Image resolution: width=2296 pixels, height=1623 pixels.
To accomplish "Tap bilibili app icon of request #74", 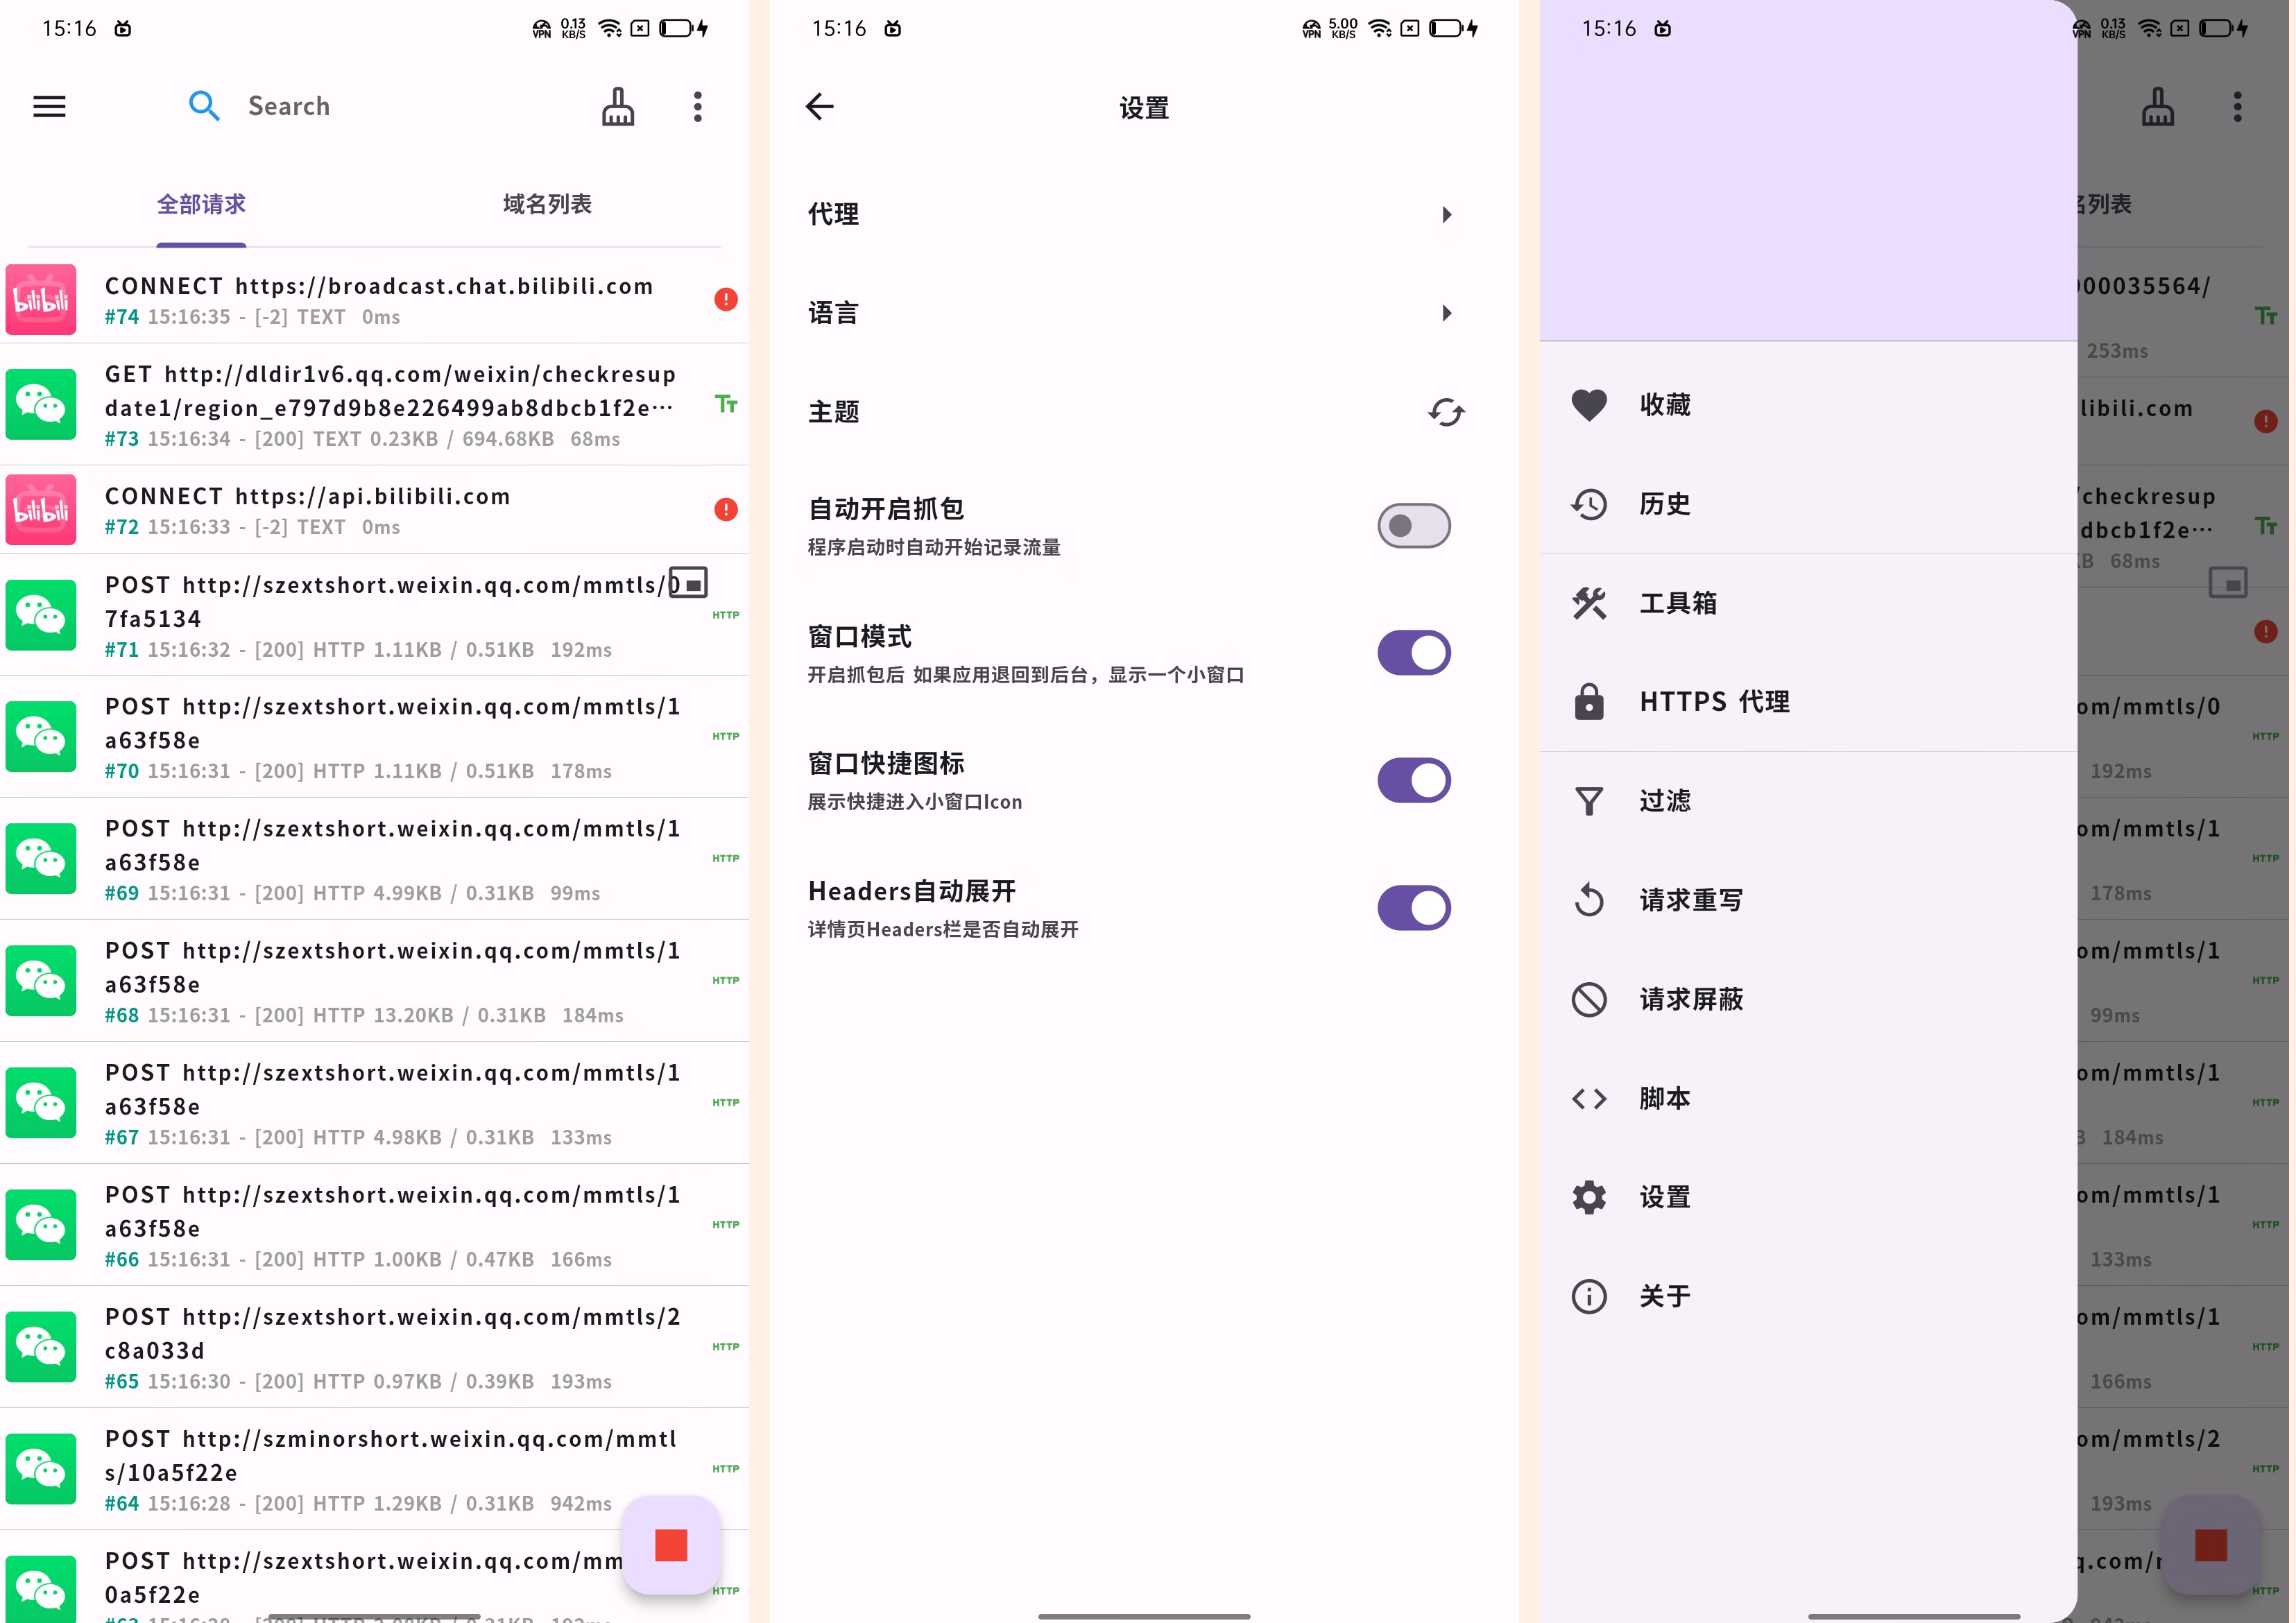I will (41, 299).
